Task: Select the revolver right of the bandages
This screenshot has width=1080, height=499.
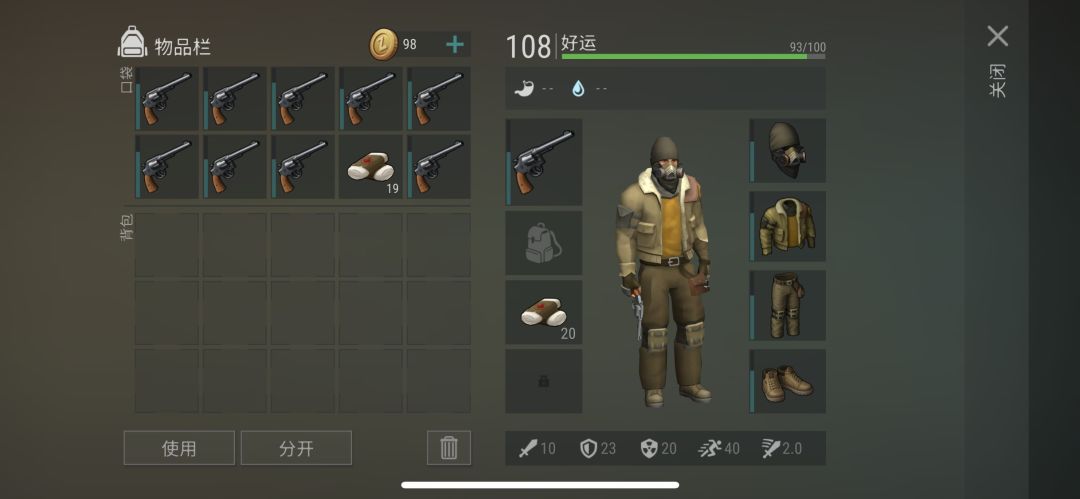Action: click(439, 167)
